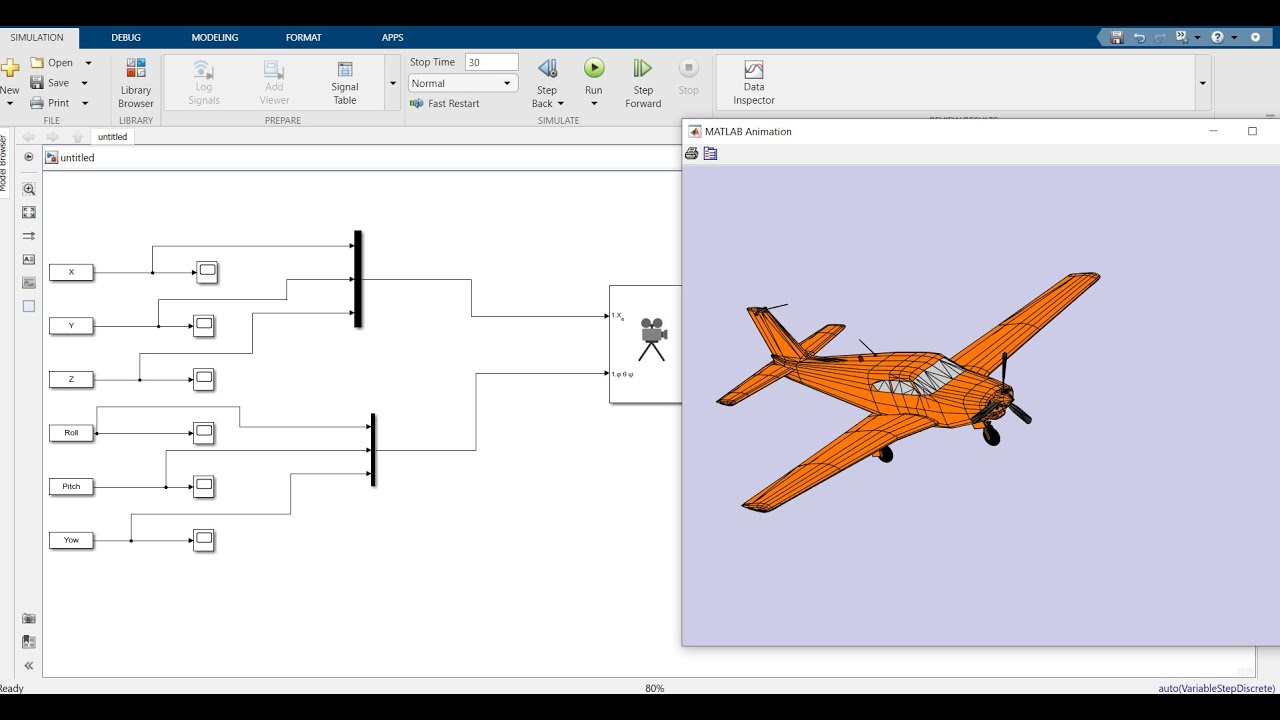Click the Log Signals button
Image resolution: width=1280 pixels, height=720 pixels.
203,83
